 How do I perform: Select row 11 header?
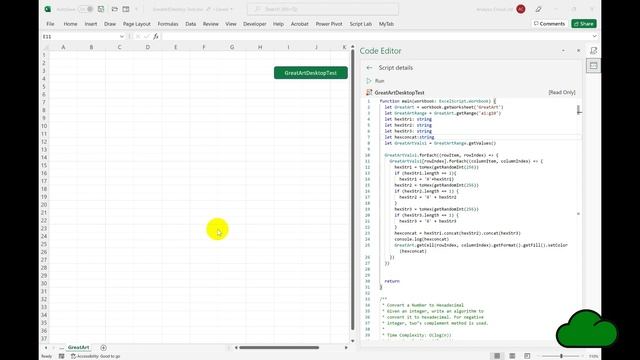pos(44,134)
